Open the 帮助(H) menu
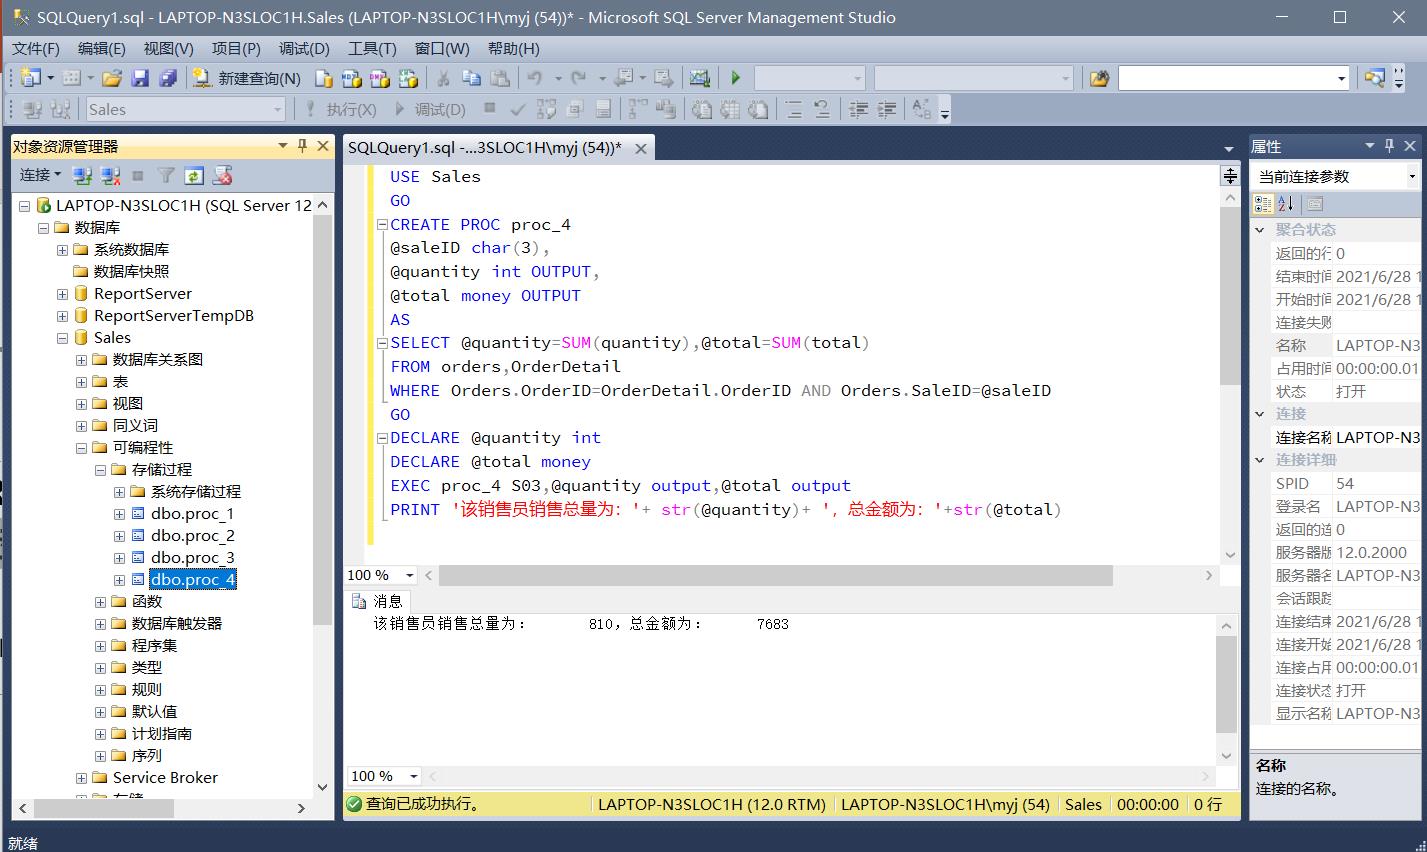The width and height of the screenshot is (1427, 852). click(514, 48)
